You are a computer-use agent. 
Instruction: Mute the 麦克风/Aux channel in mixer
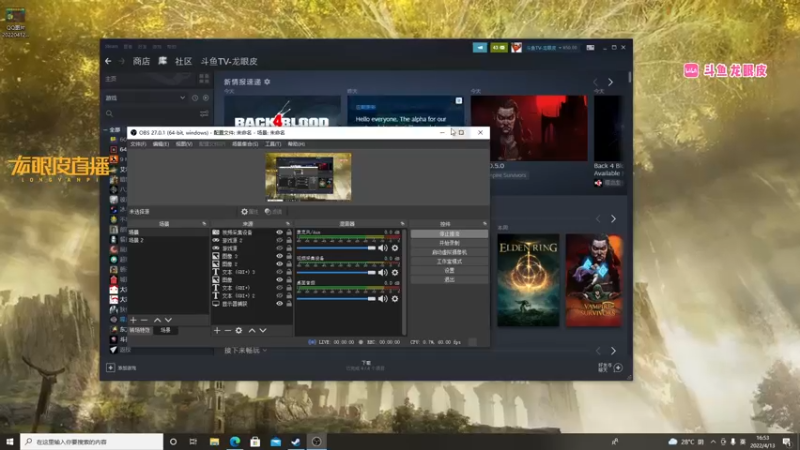383,248
